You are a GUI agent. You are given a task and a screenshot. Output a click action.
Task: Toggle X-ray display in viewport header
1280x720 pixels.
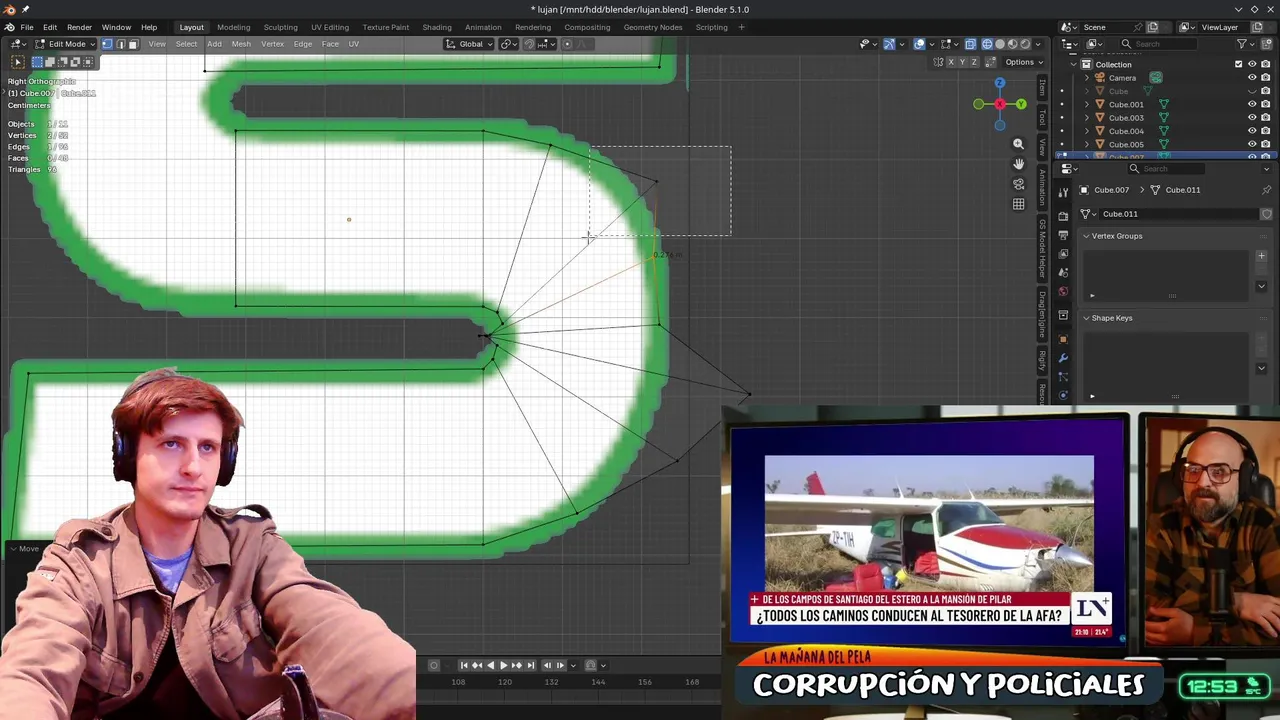point(971,44)
